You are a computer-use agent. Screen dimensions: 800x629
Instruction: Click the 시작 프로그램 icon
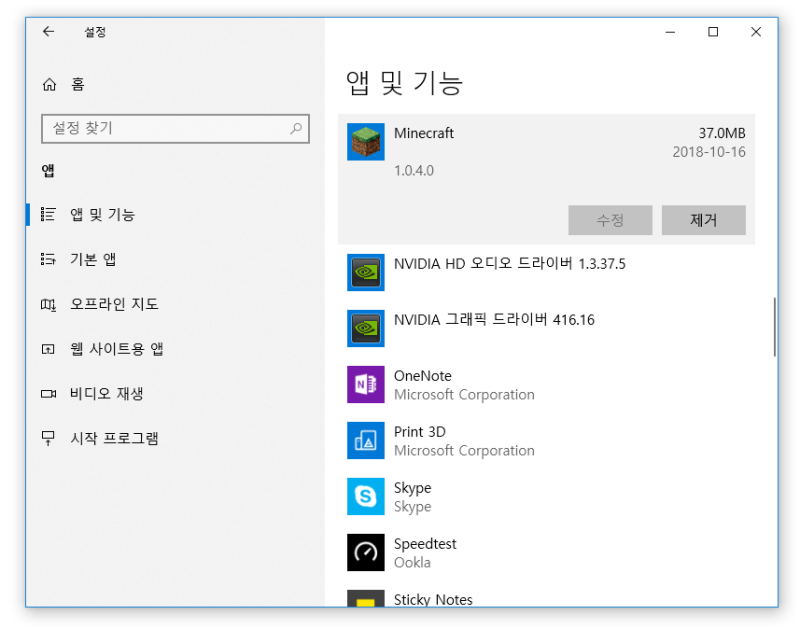coord(48,438)
